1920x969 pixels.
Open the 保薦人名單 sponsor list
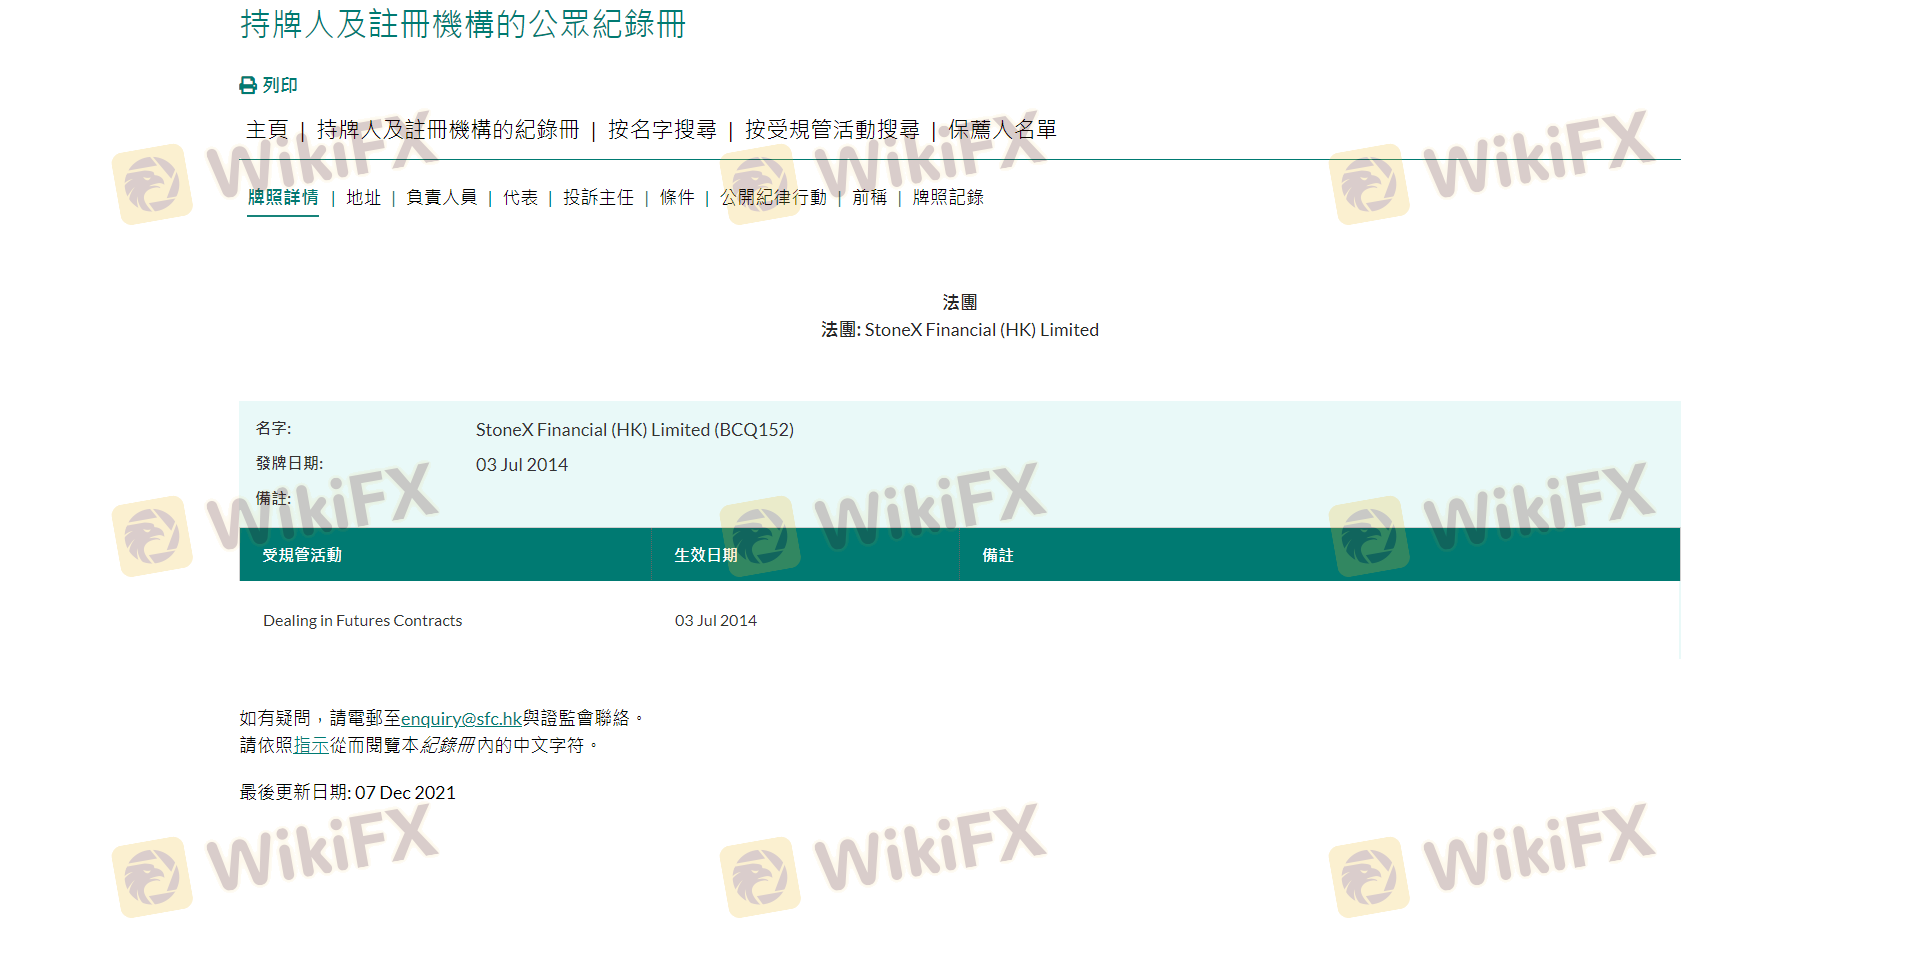(x=1002, y=130)
